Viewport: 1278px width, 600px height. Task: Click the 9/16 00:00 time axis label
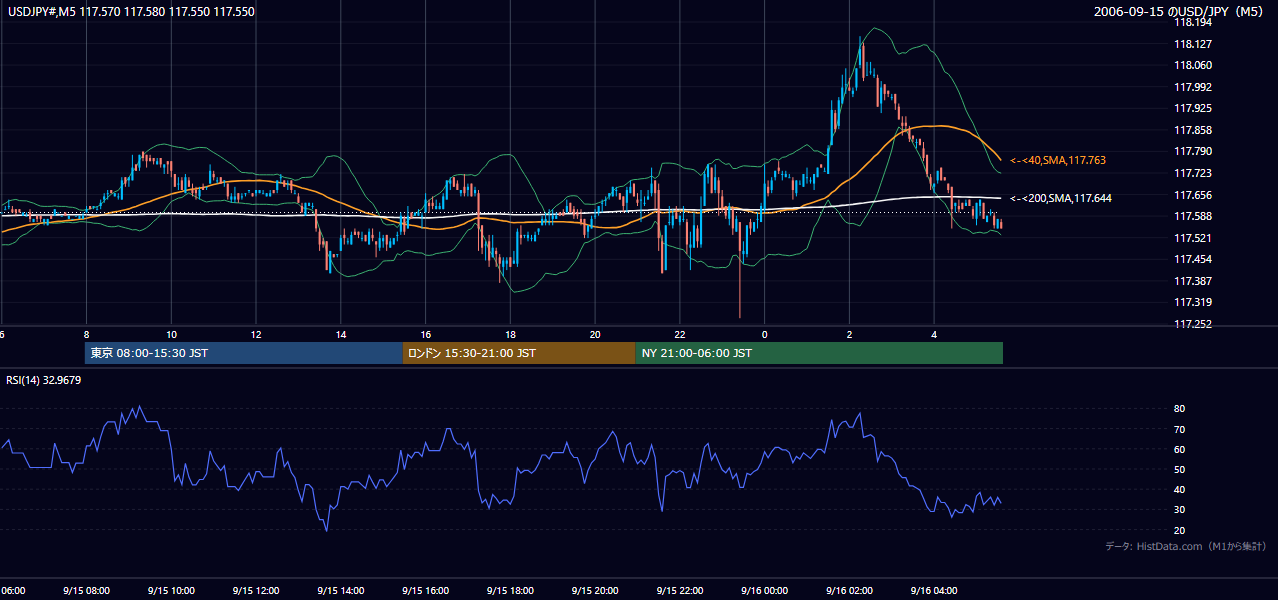point(765,590)
